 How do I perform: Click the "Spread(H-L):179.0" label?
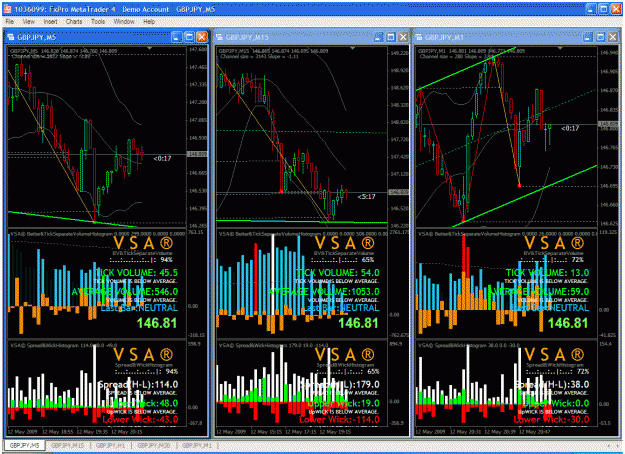[340, 385]
